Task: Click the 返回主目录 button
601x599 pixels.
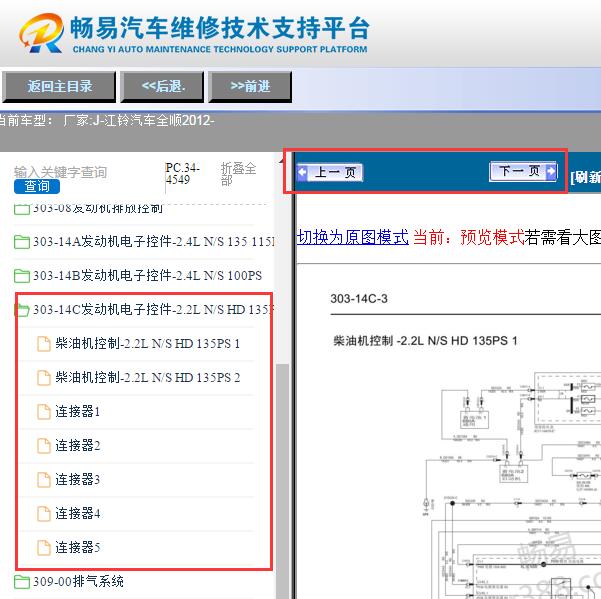Action: 59,87
